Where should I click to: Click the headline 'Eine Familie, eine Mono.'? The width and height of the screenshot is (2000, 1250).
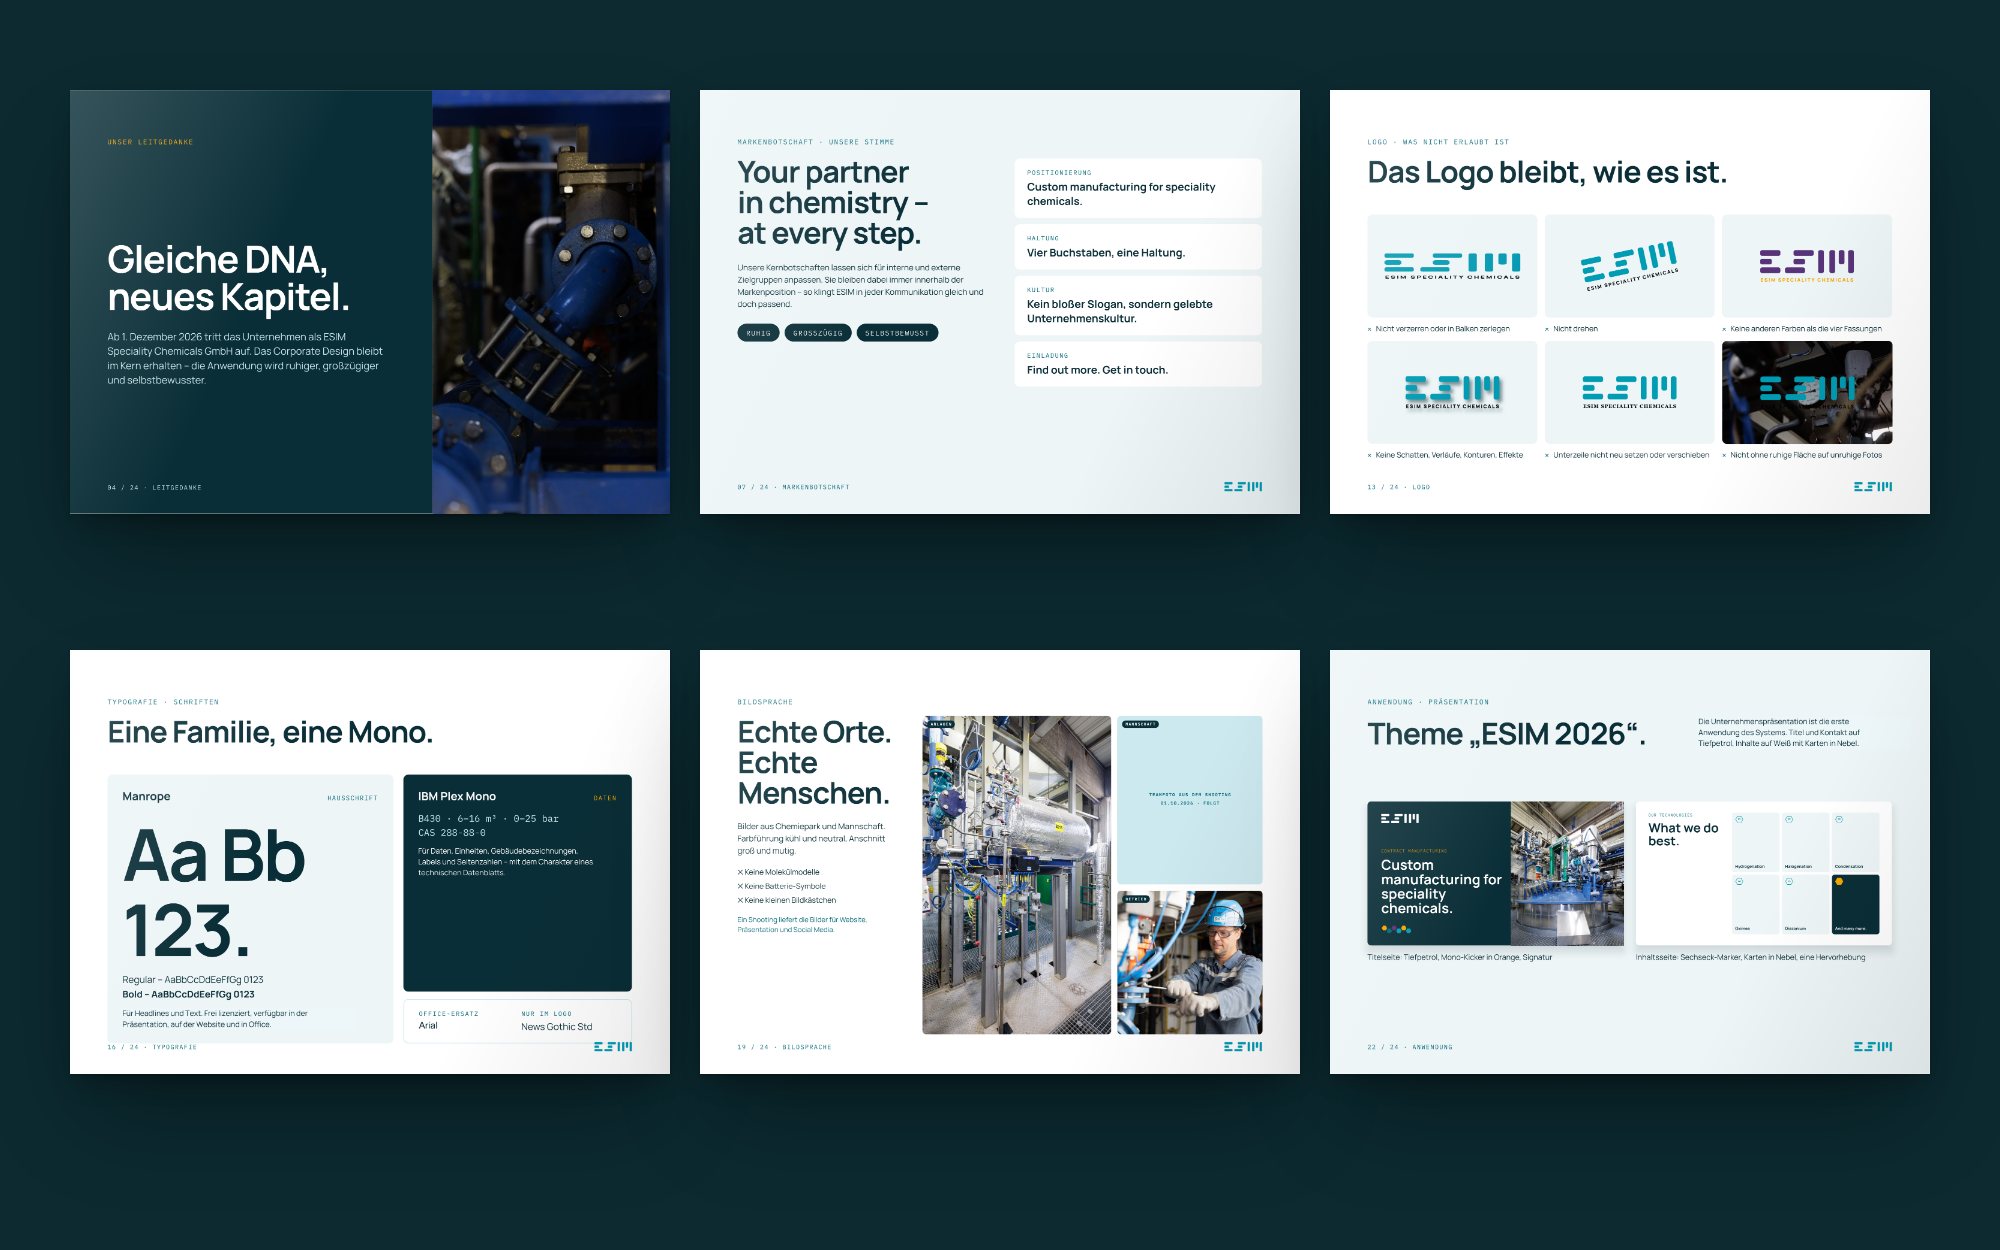point(270,733)
